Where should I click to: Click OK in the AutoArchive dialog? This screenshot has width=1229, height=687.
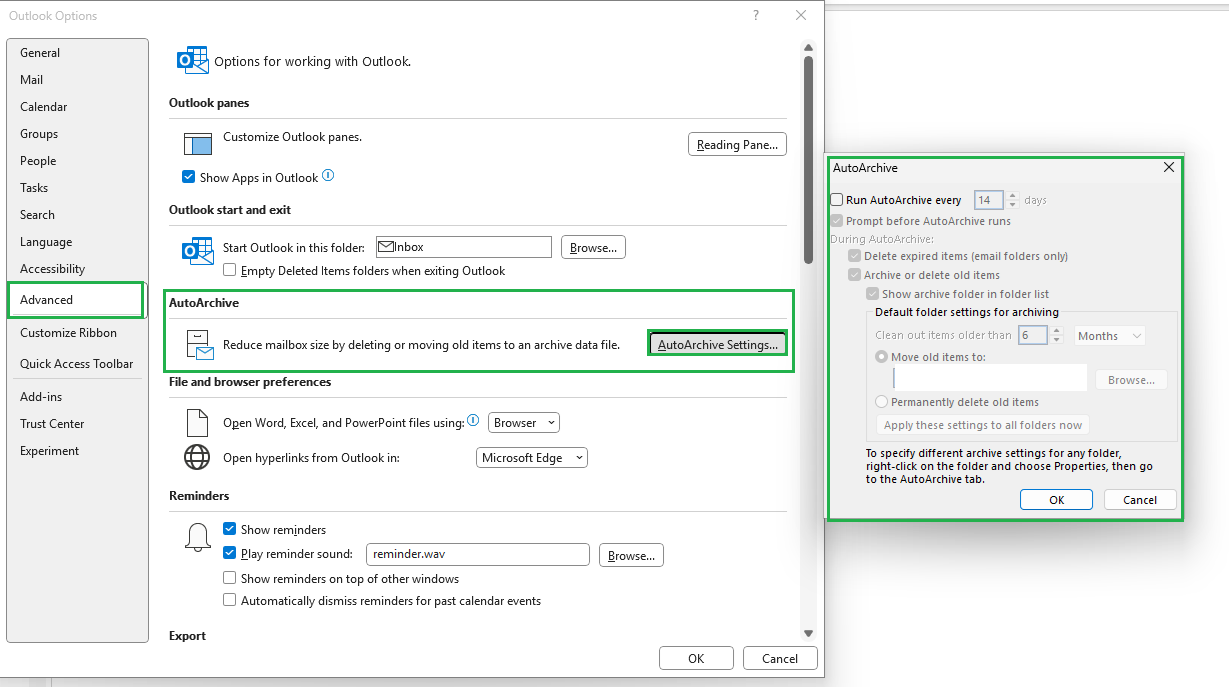(1056, 500)
